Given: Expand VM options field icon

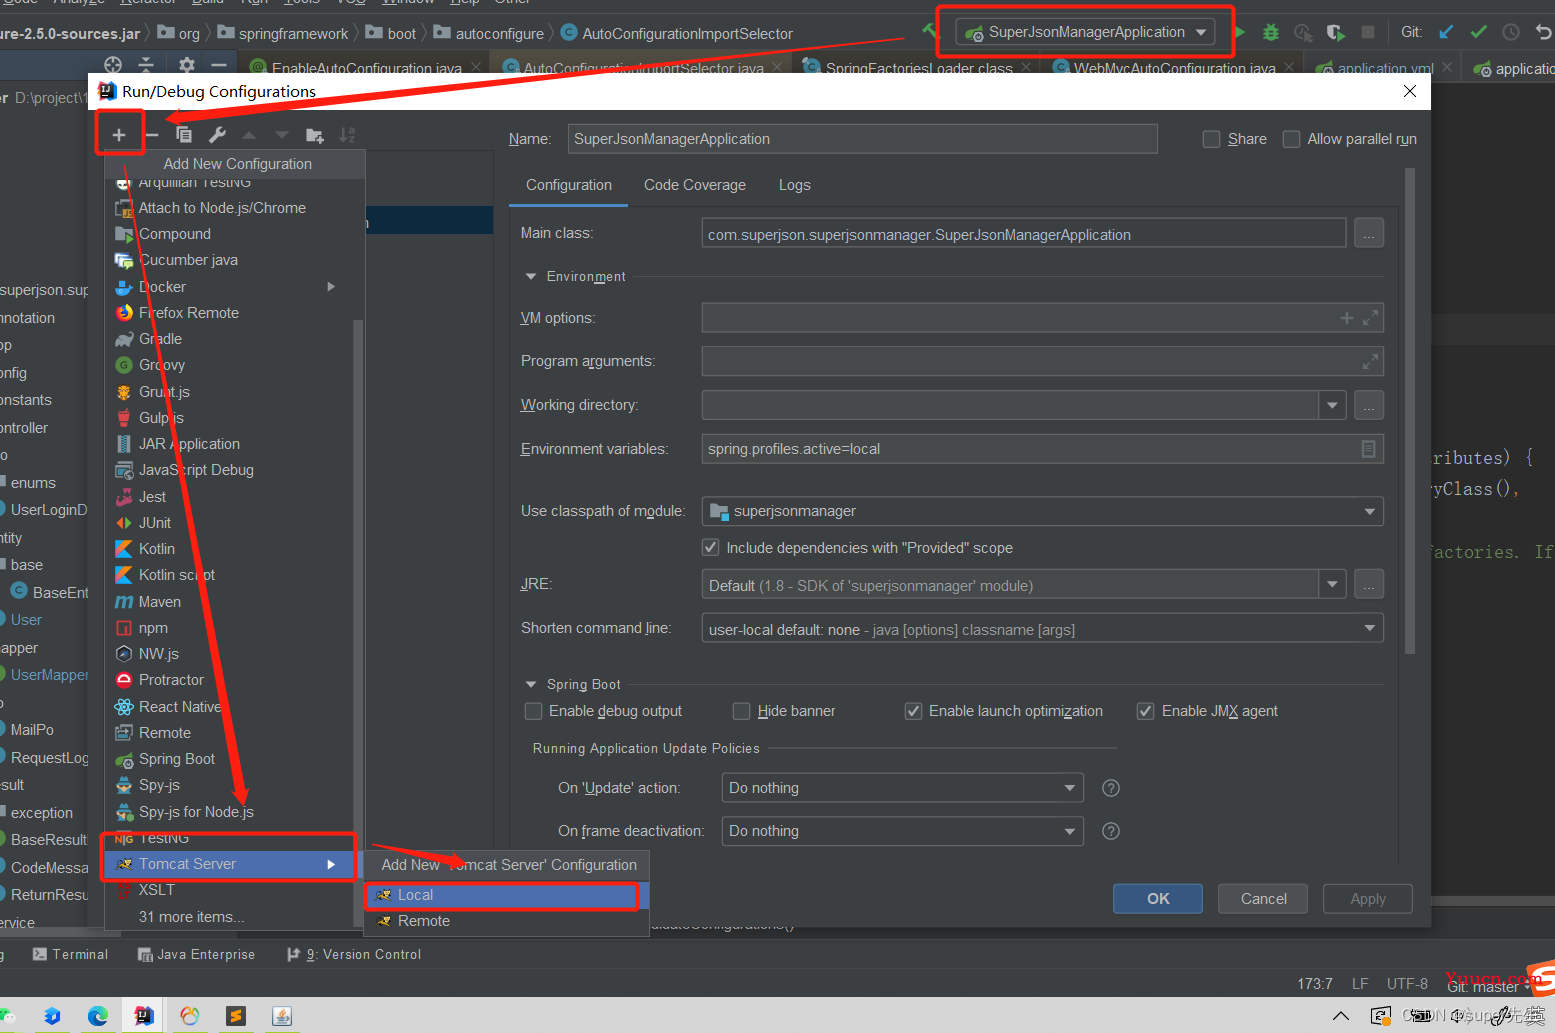Looking at the screenshot, I should (x=1370, y=318).
